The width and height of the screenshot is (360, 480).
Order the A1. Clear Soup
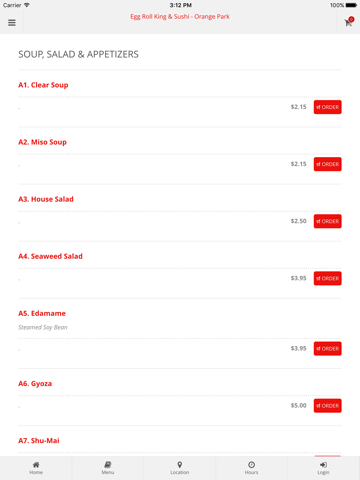click(327, 107)
